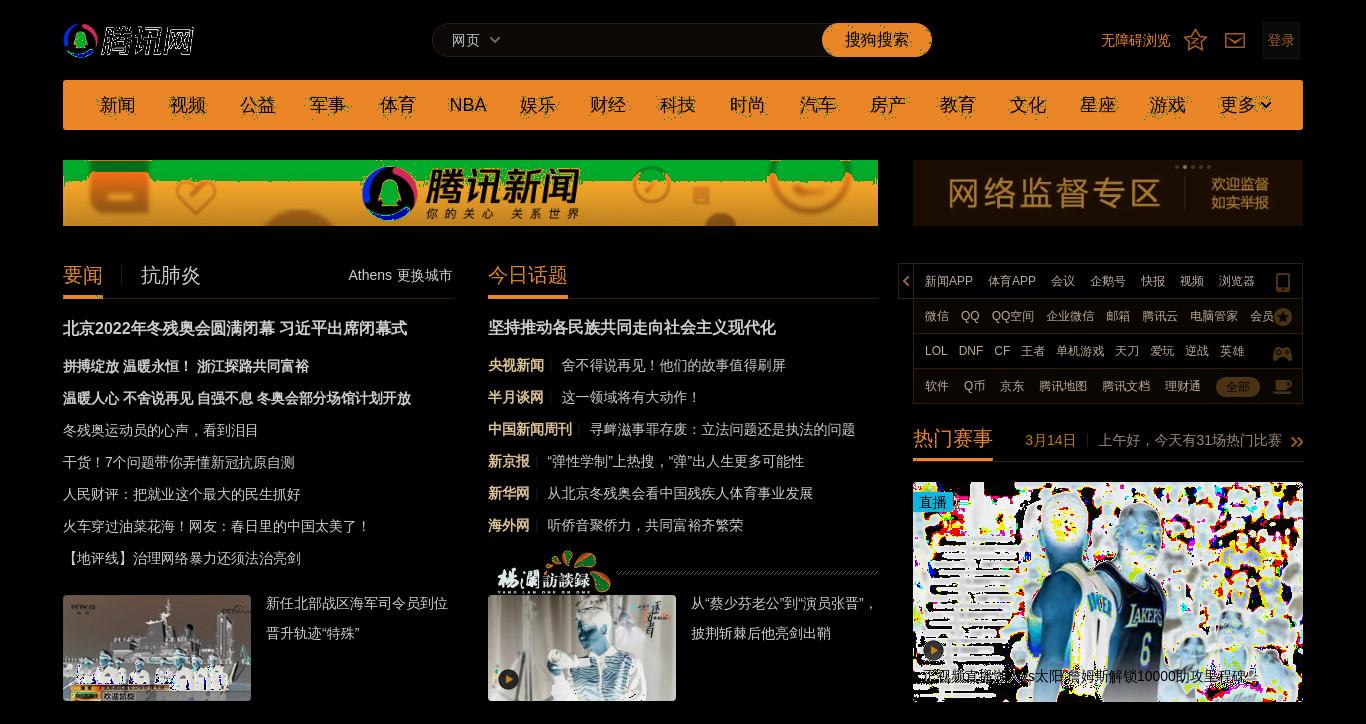Open 视频 in the navigation bar
1366x724 pixels.
tap(188, 105)
